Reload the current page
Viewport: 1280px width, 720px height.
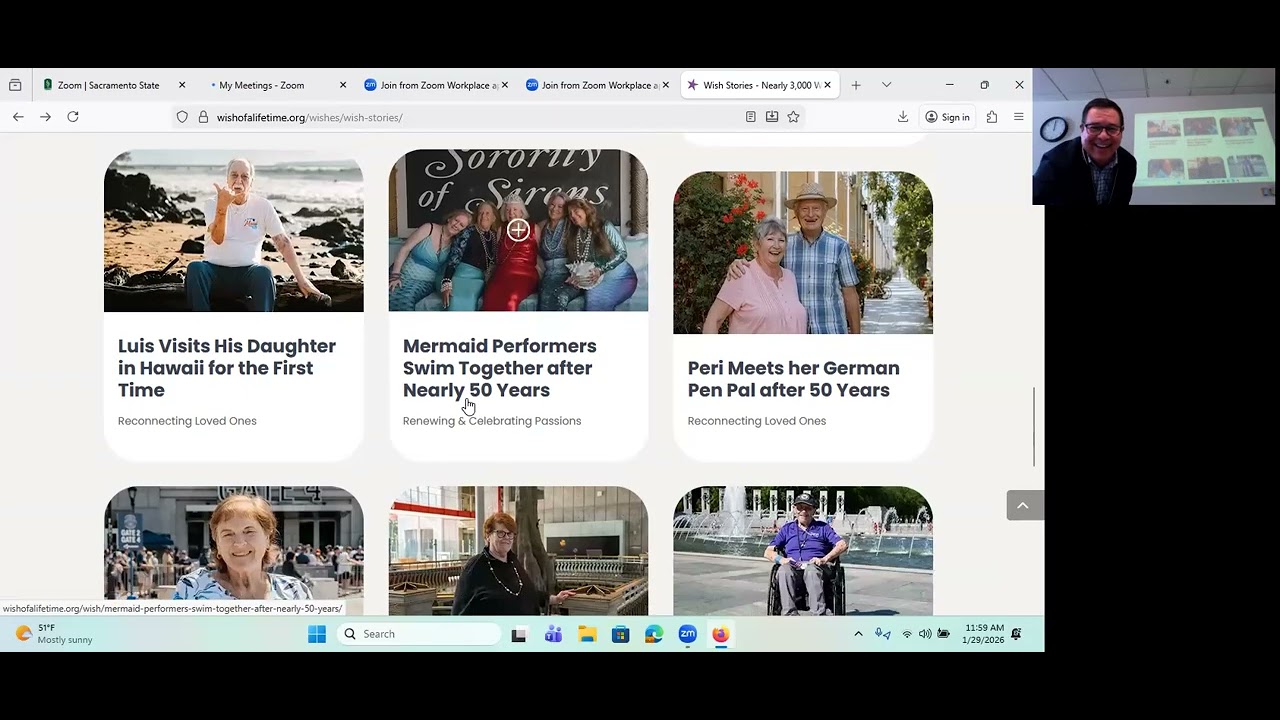pos(73,117)
